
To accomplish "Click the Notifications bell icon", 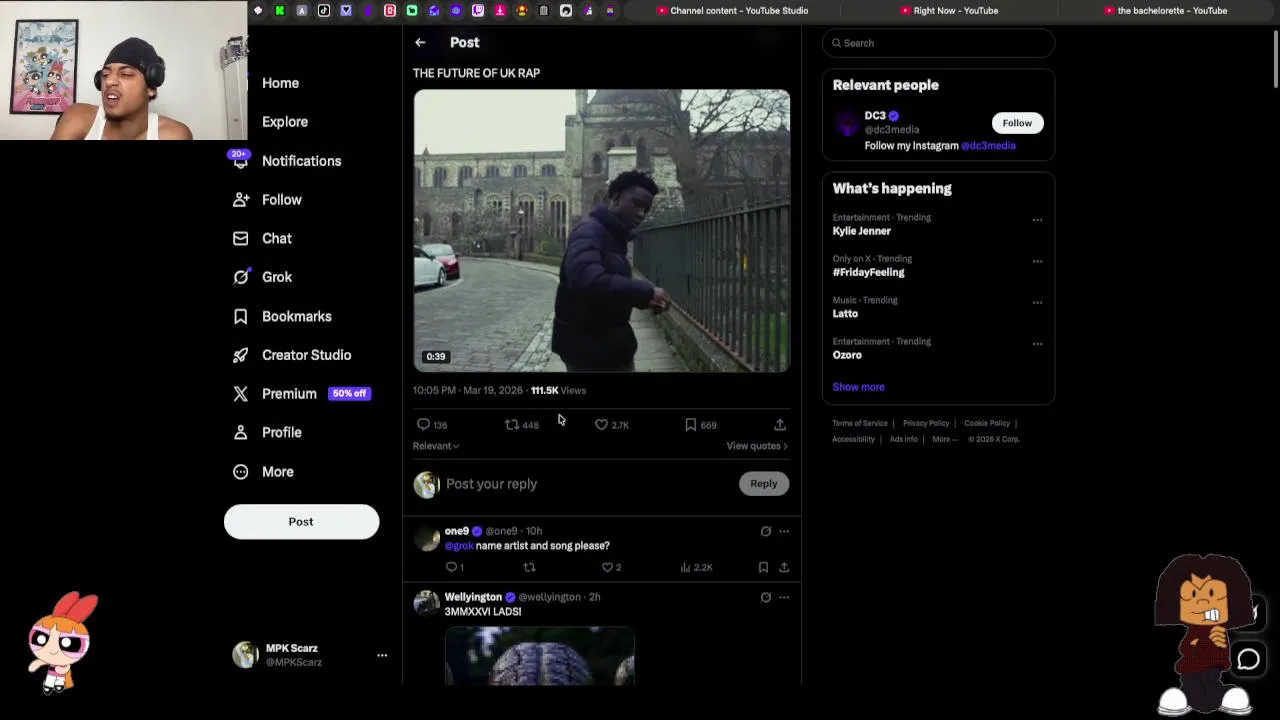I will pyautogui.click(x=240, y=161).
